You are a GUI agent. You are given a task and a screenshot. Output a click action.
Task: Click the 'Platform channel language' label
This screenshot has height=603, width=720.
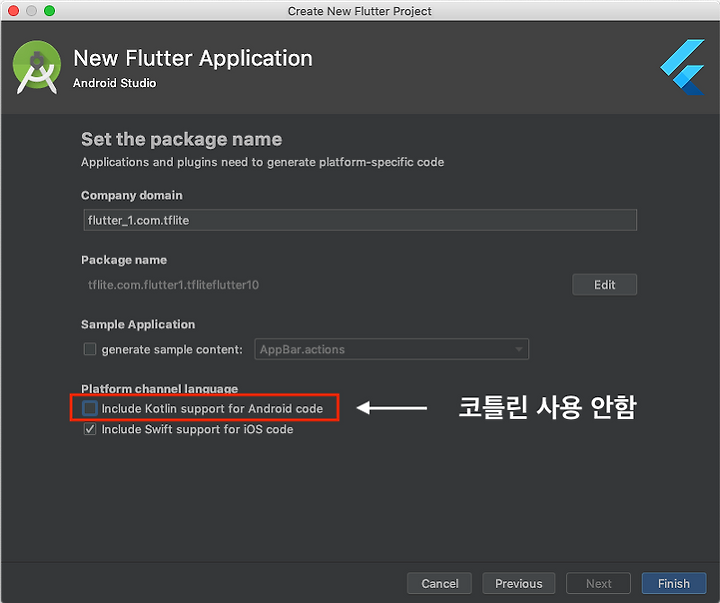159,389
